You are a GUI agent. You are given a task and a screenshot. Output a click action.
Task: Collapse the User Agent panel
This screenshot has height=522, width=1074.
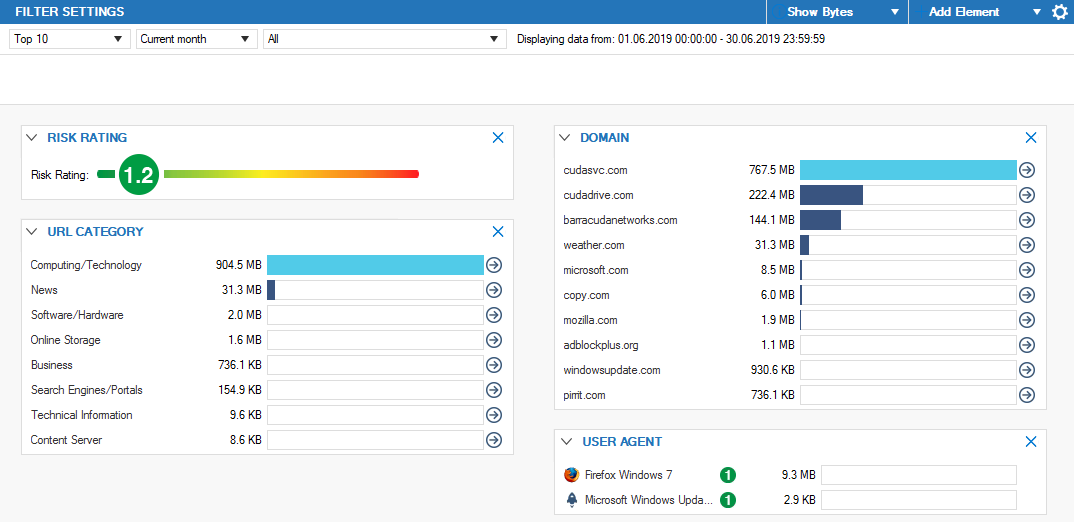point(566,442)
